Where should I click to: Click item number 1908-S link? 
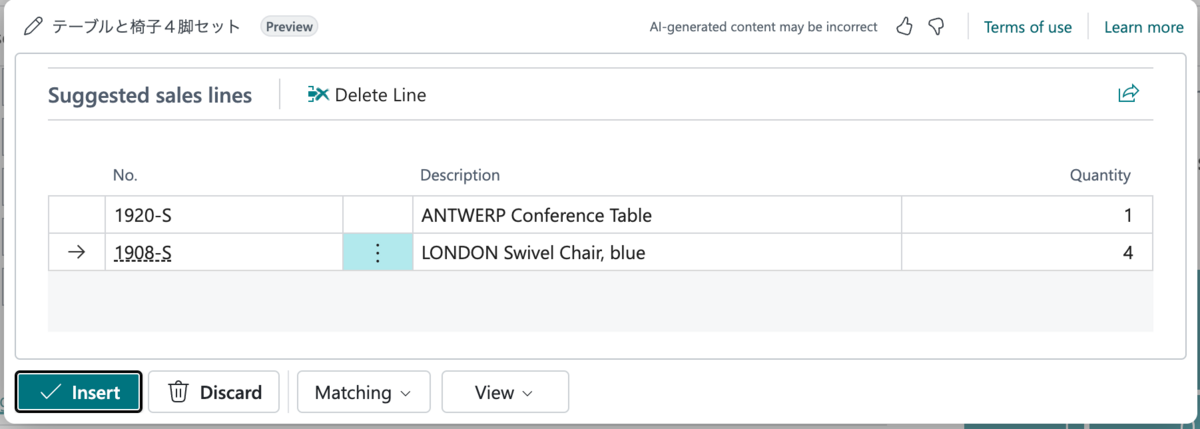pyautogui.click(x=143, y=254)
